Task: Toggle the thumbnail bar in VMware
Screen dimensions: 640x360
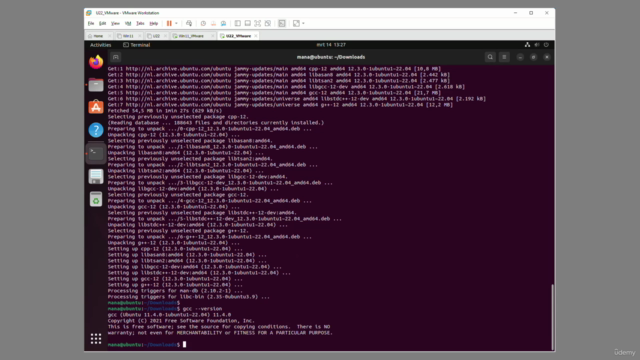Action: (x=248, y=23)
